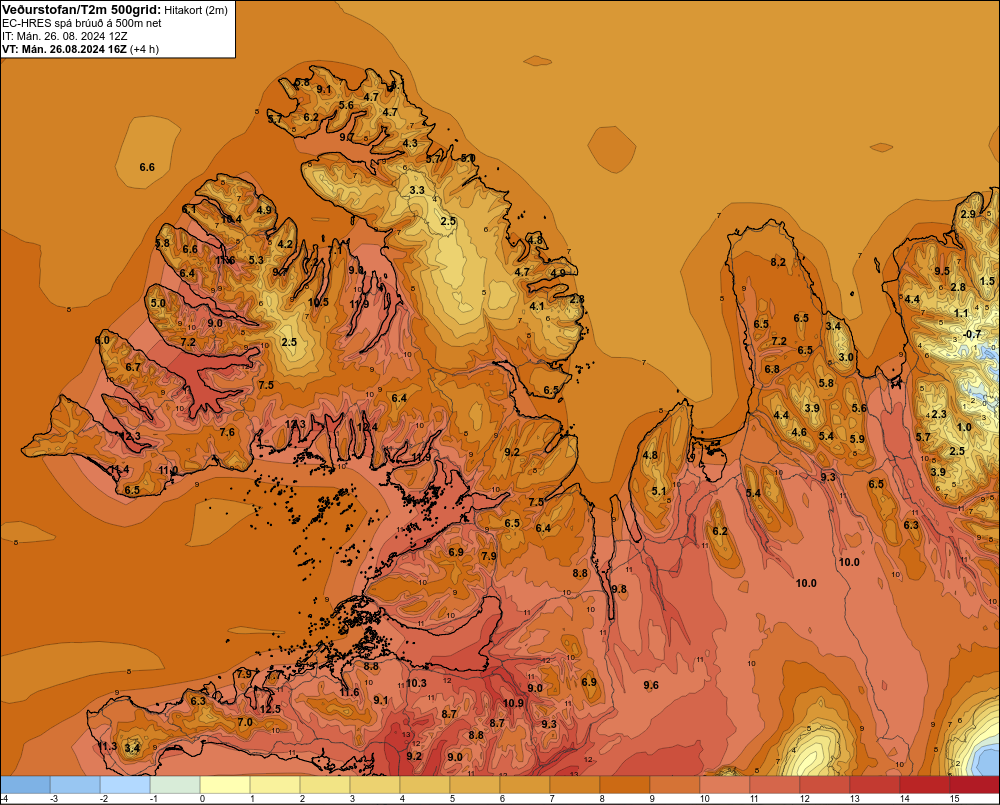The width and height of the screenshot is (1000, 805).
Task: Click the 4.1 temperature label
Action: 537,306
